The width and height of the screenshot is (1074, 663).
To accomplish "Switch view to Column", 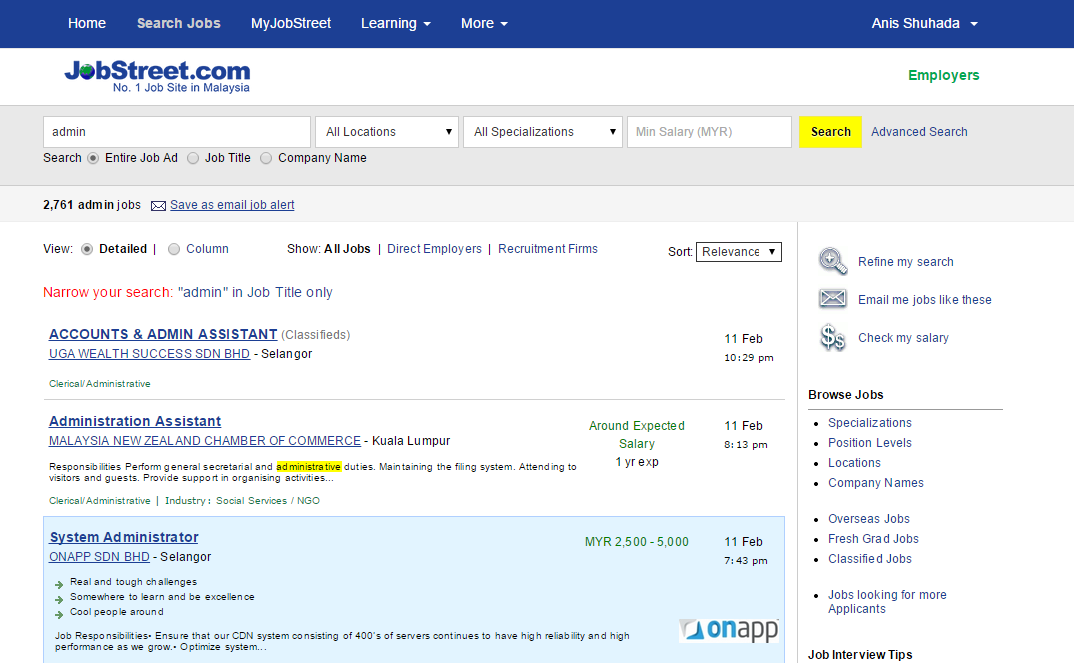I will [x=173, y=248].
